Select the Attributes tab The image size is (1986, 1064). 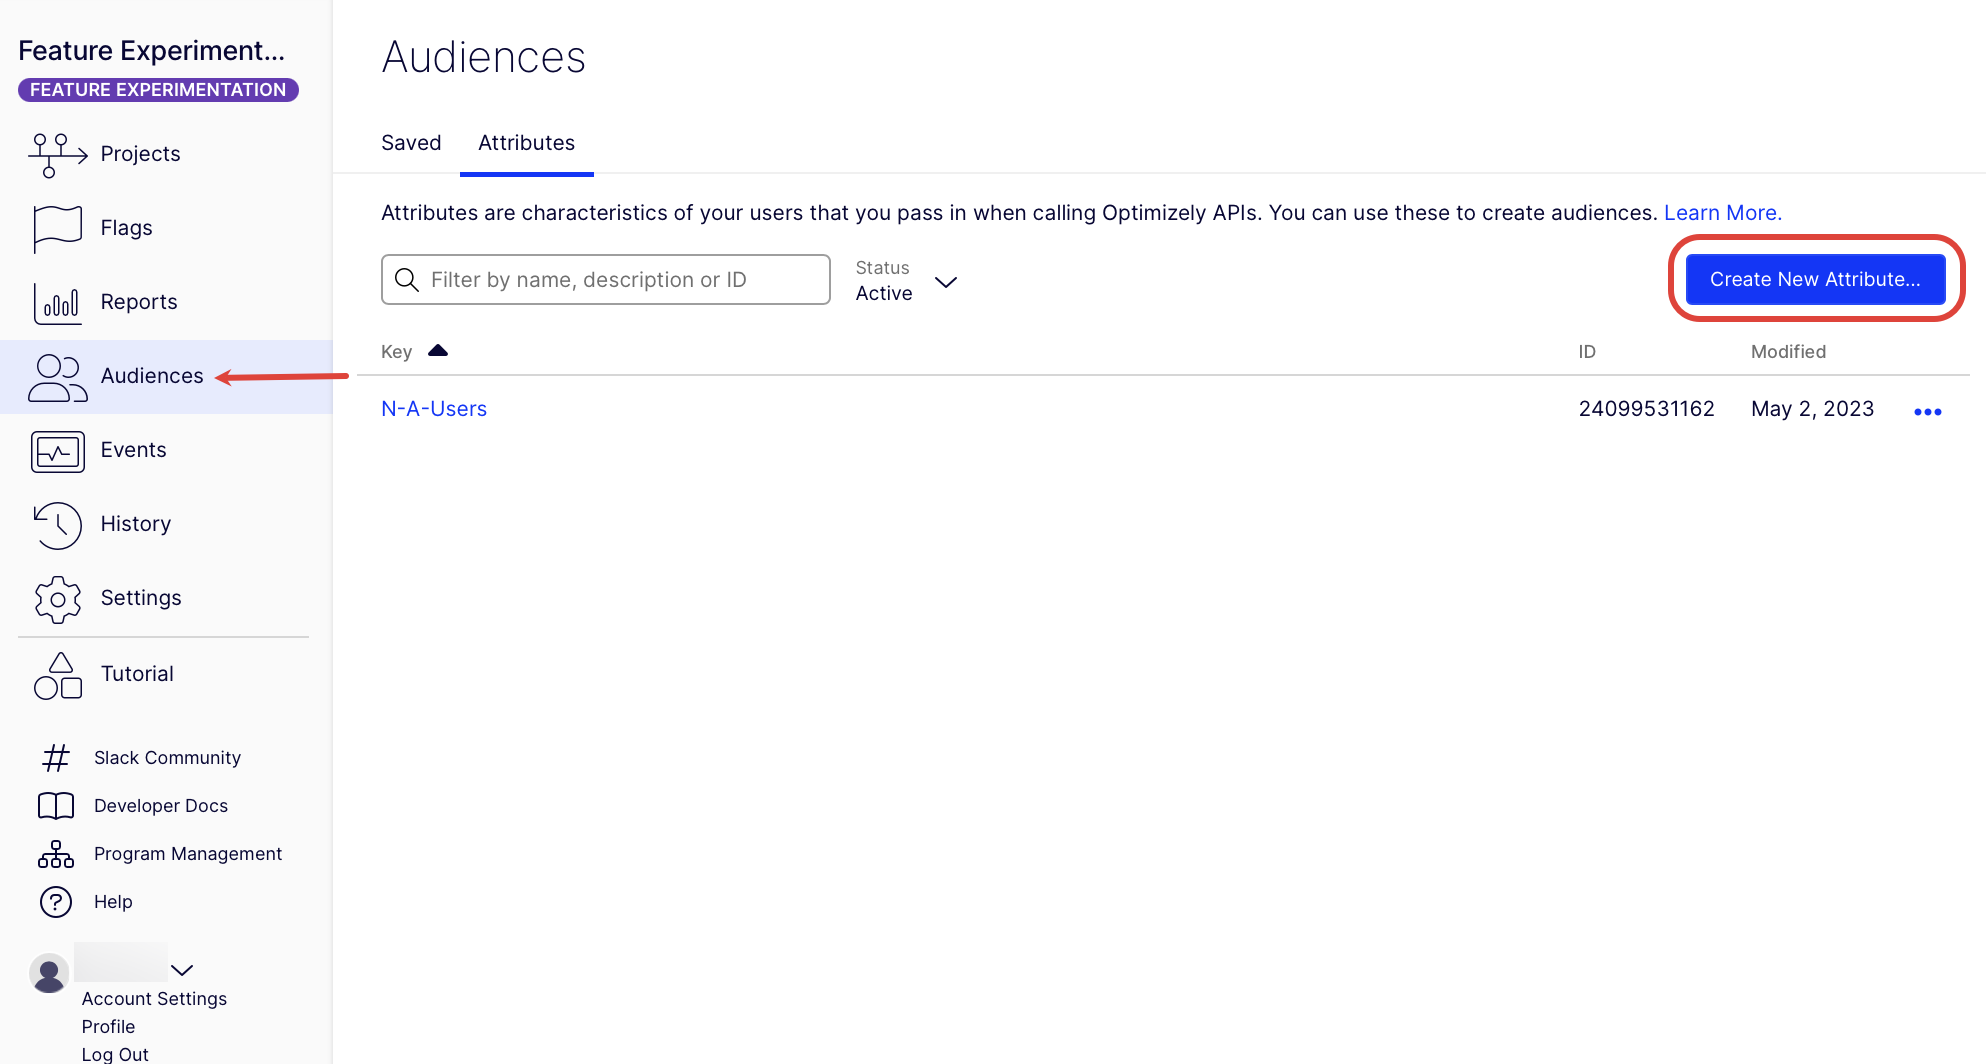(x=526, y=143)
